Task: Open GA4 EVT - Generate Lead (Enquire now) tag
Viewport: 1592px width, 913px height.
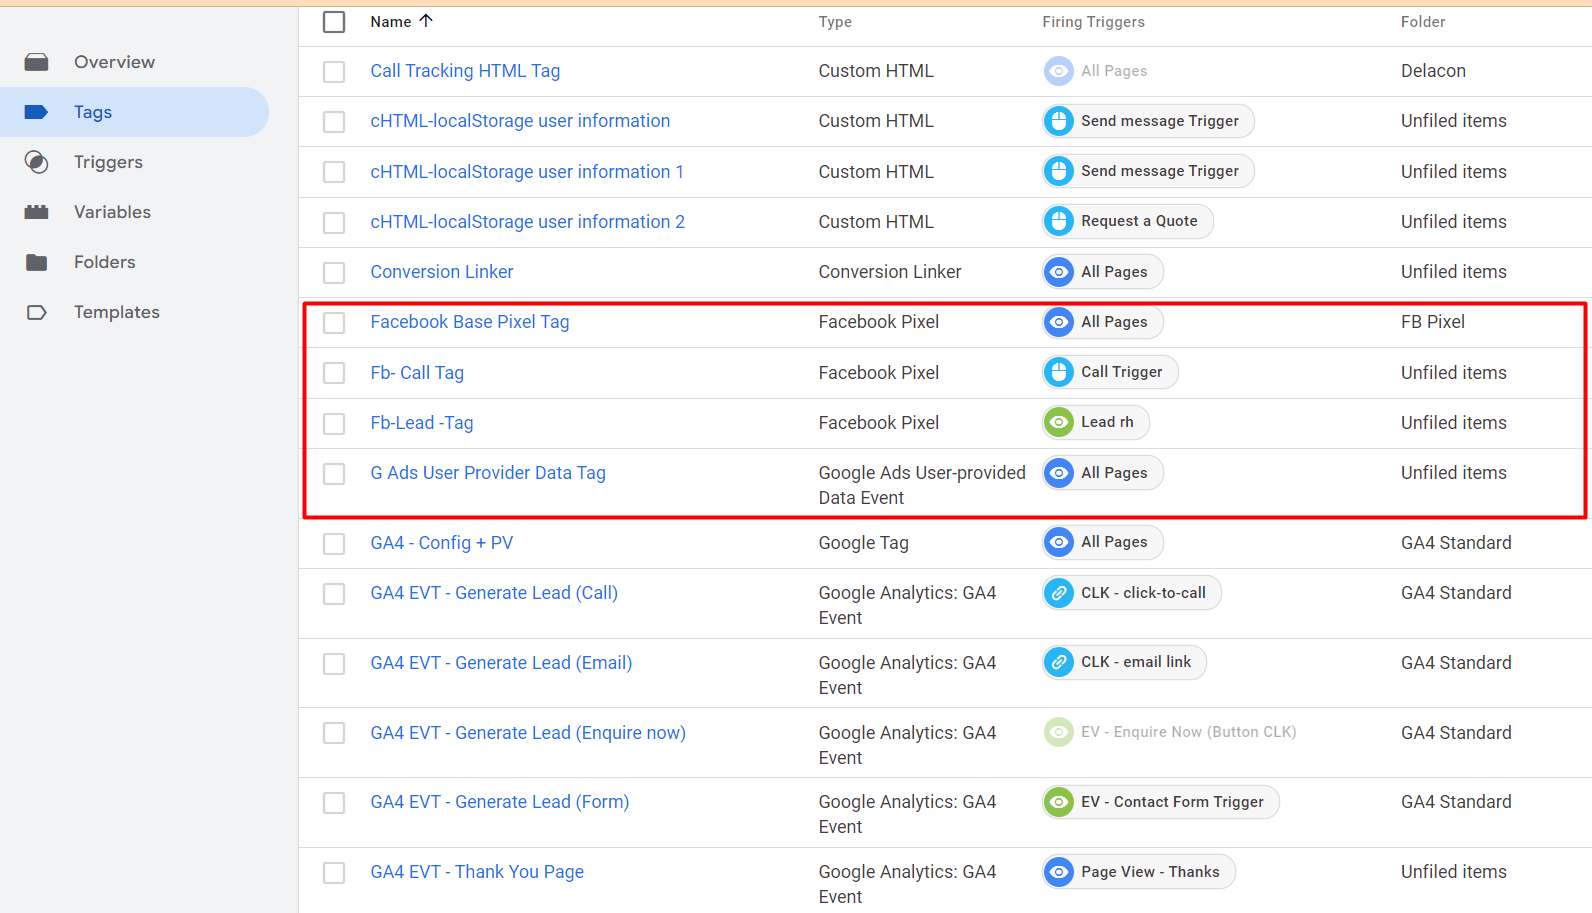Action: tap(528, 733)
